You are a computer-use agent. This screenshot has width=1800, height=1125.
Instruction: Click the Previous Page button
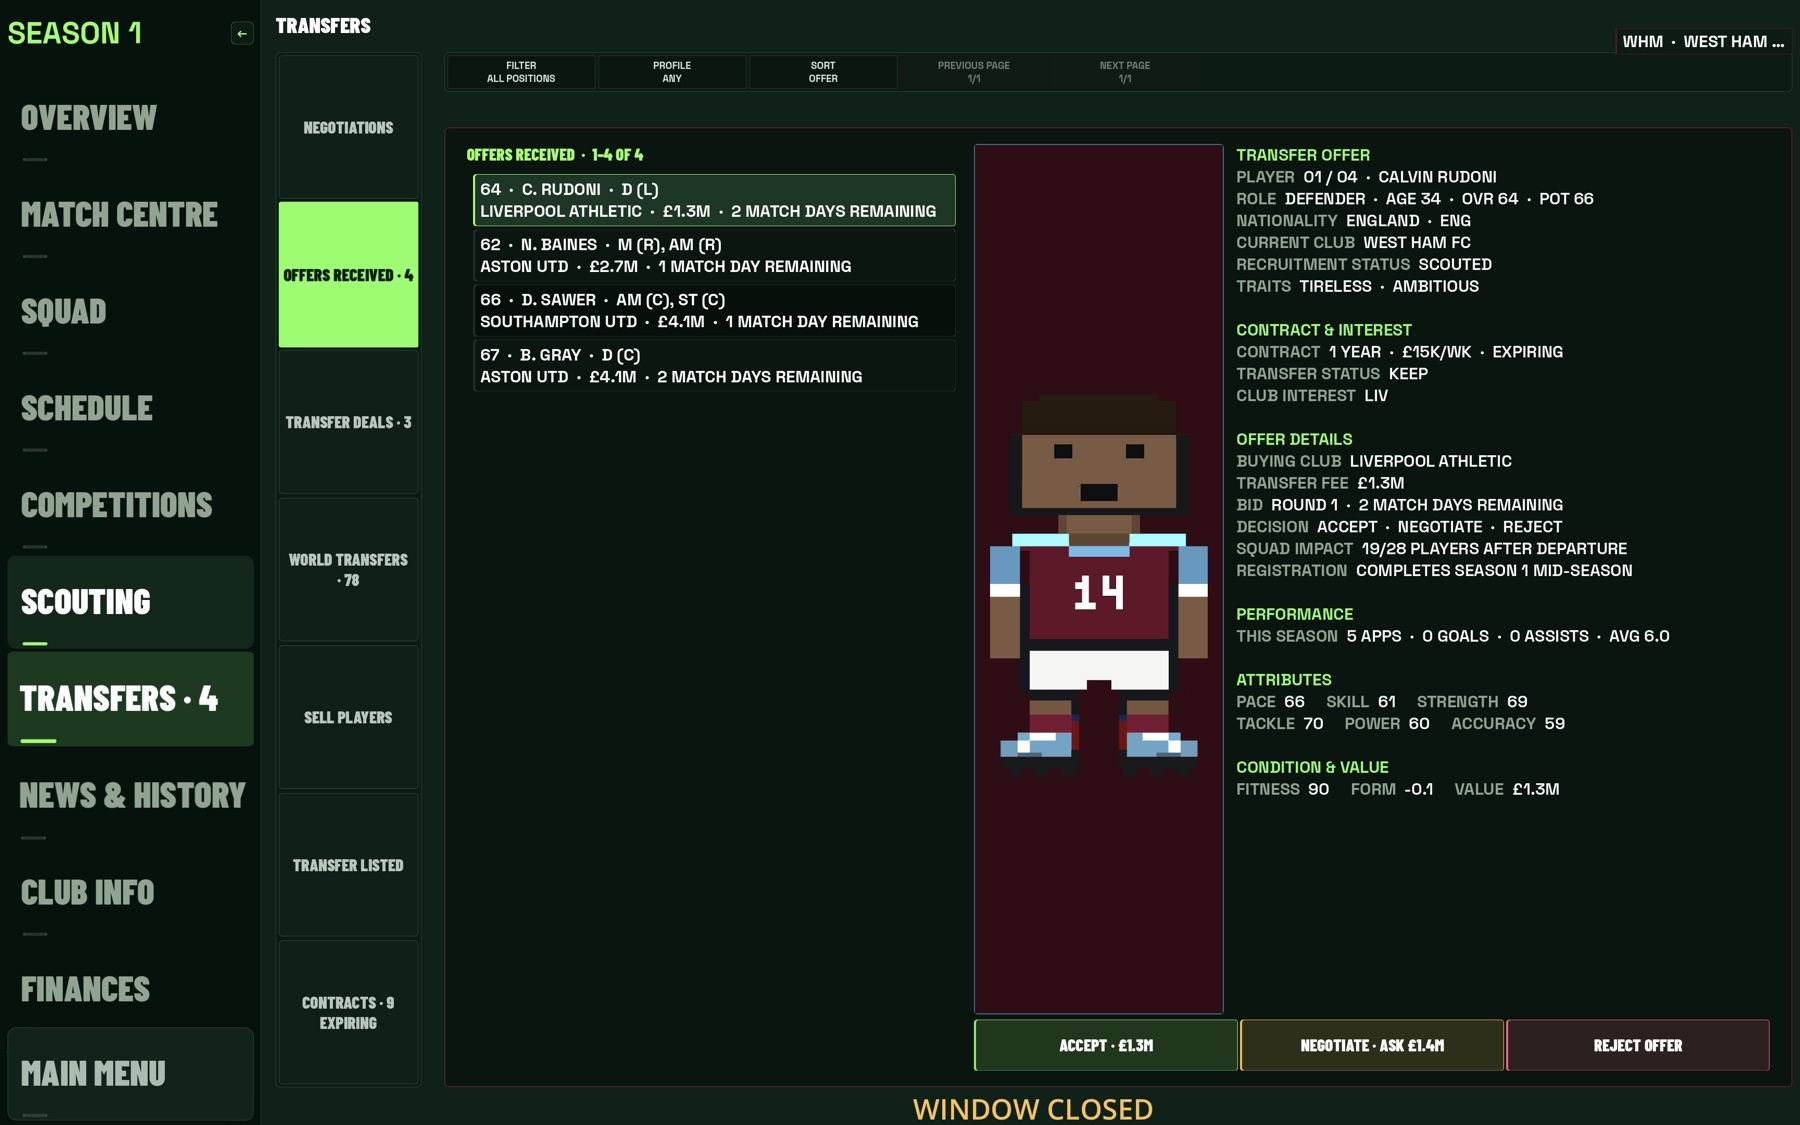(x=974, y=72)
